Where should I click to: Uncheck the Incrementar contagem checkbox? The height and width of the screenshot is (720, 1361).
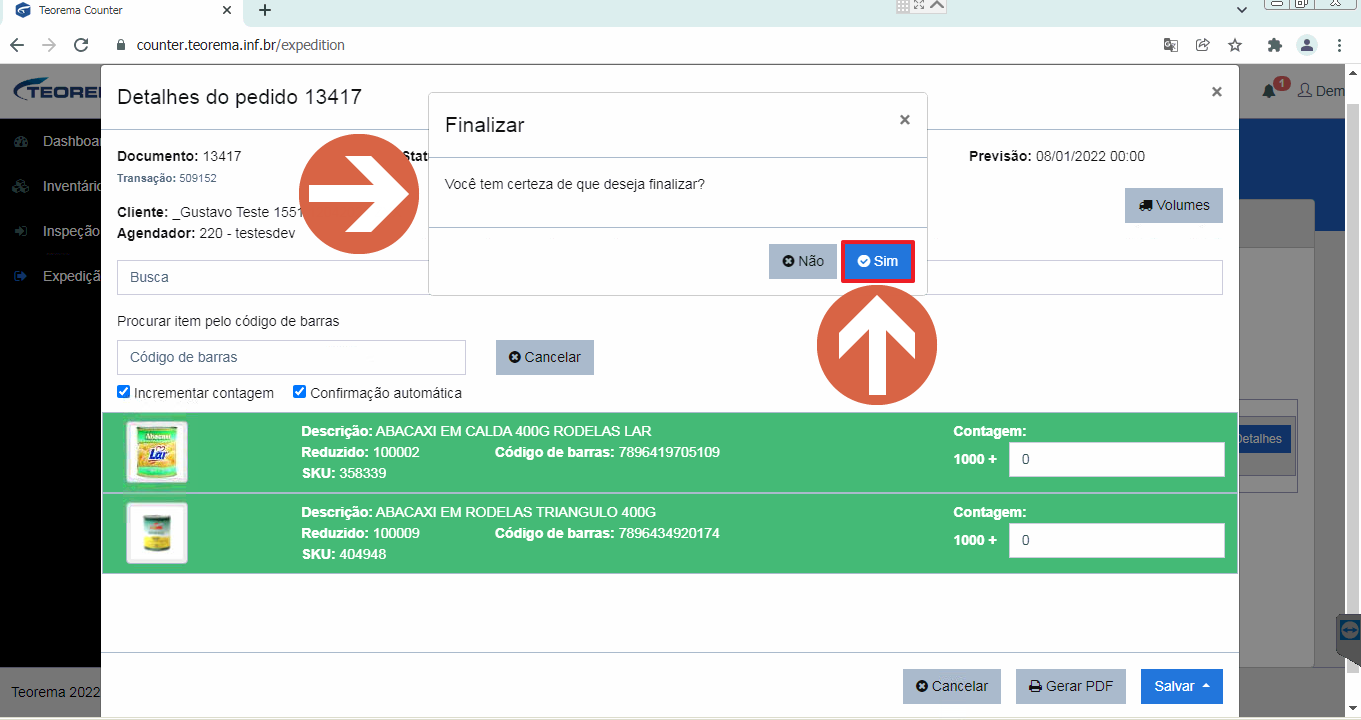click(124, 392)
